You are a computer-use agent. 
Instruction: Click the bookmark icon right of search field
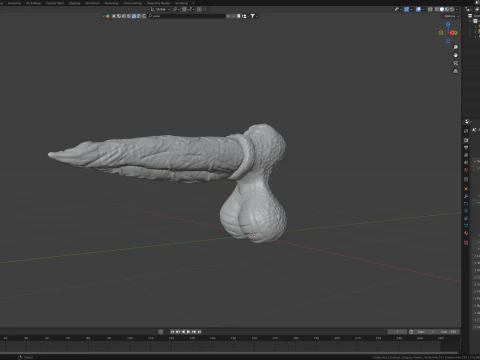[239, 16]
